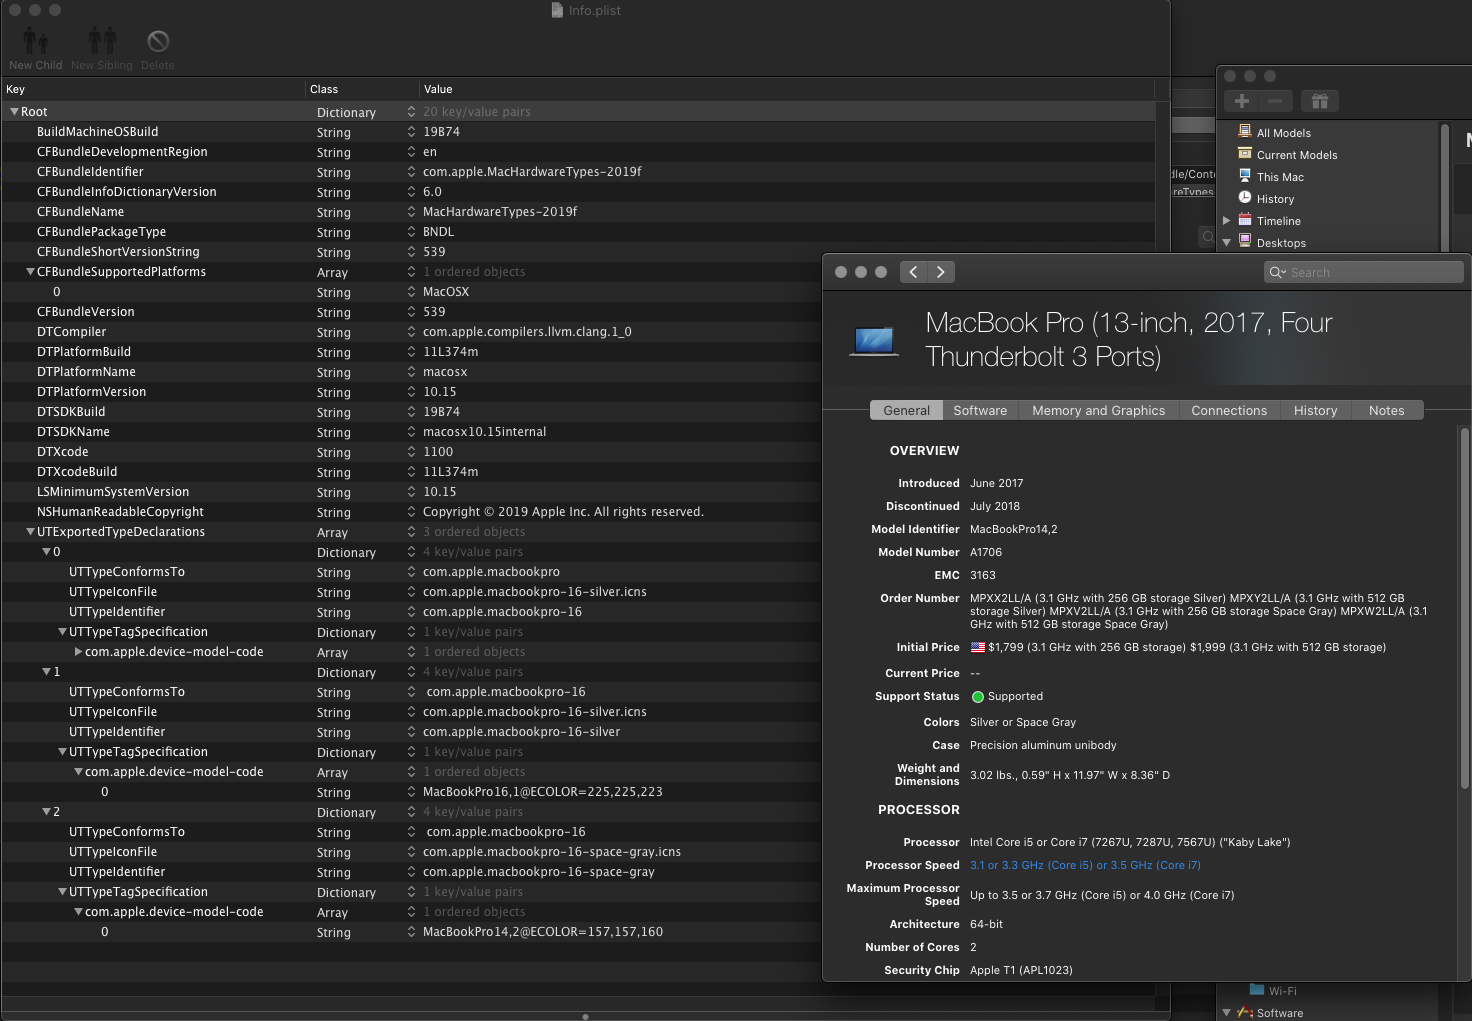
Task: Click the Model Identifier value MacBookPro14,2
Action: pyautogui.click(x=1013, y=530)
